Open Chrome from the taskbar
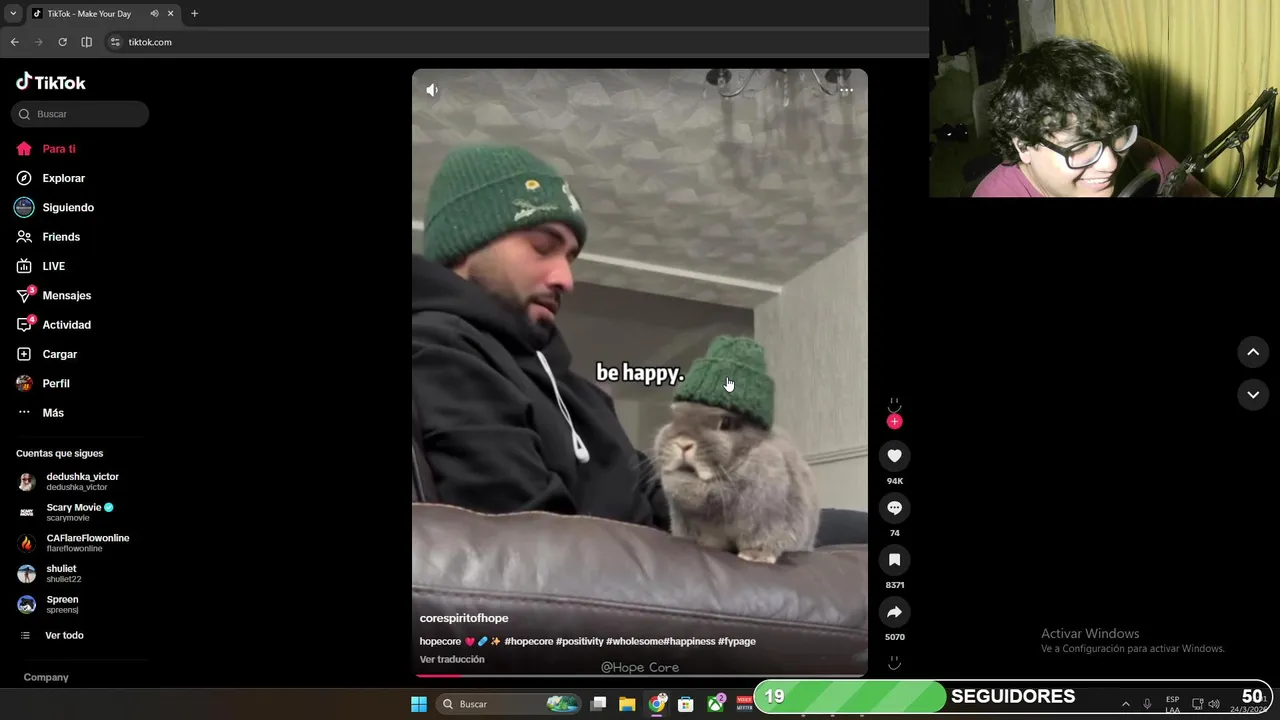Screen dimensions: 1280x720 point(657,704)
